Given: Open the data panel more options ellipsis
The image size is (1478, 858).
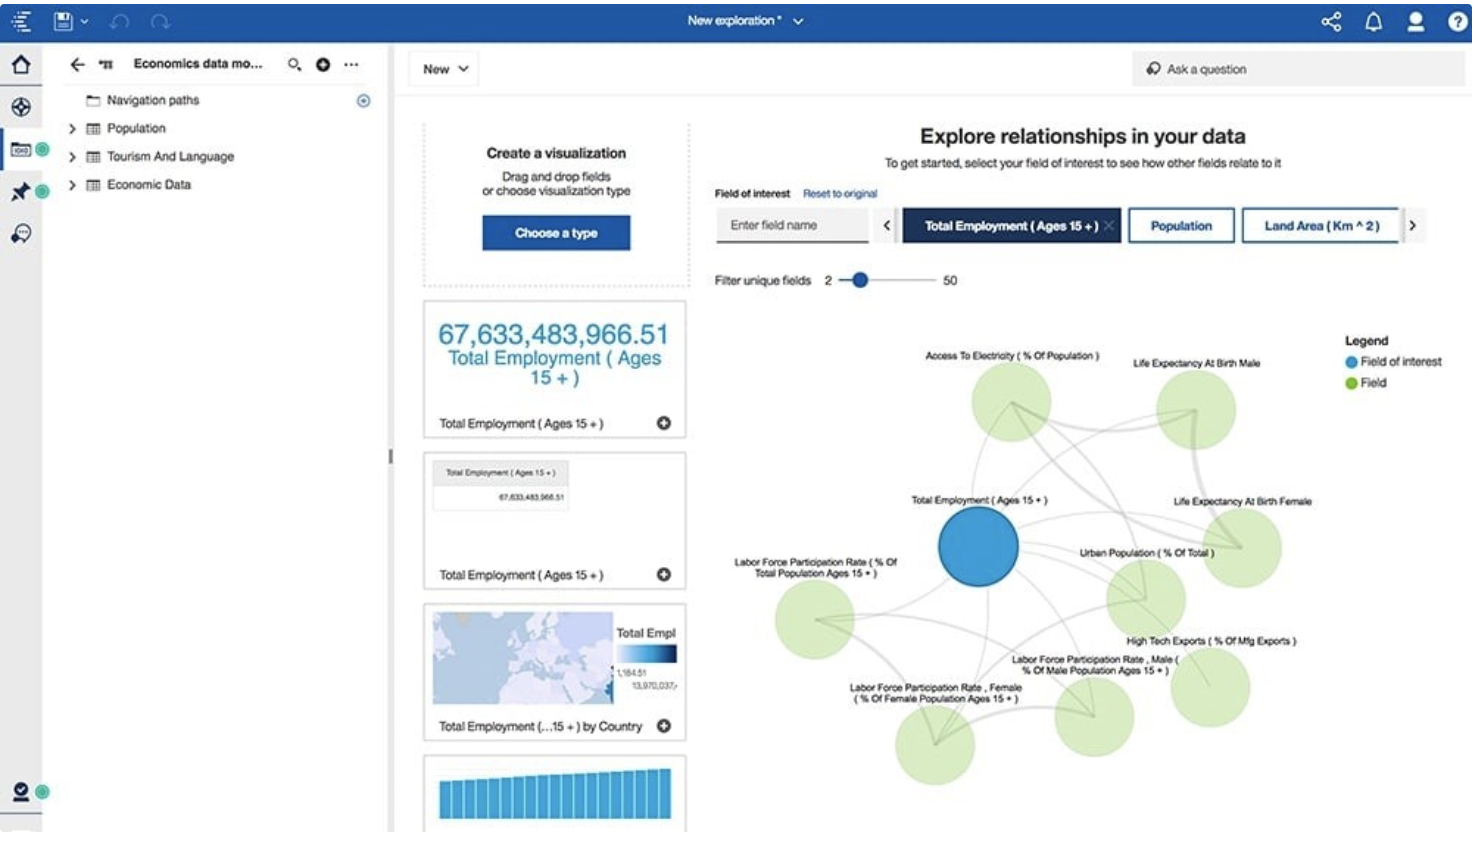Looking at the screenshot, I should [x=351, y=64].
